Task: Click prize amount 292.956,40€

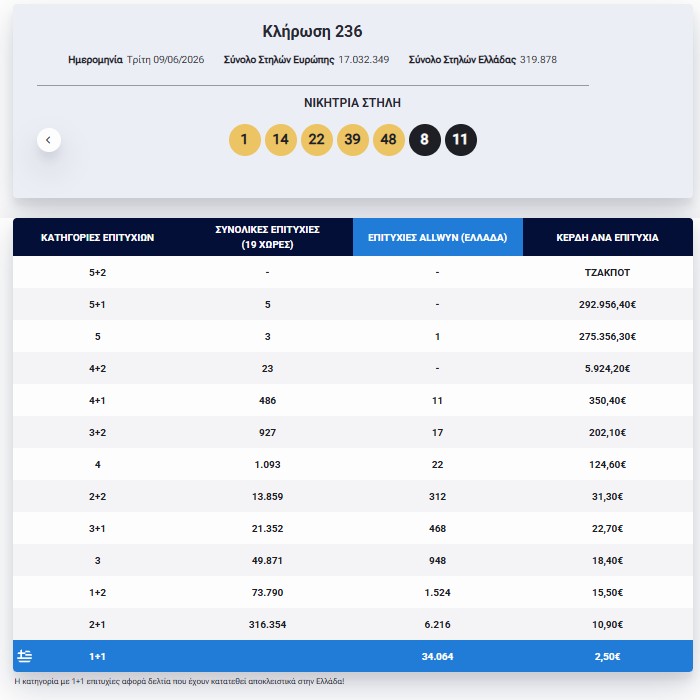Action: point(607,304)
